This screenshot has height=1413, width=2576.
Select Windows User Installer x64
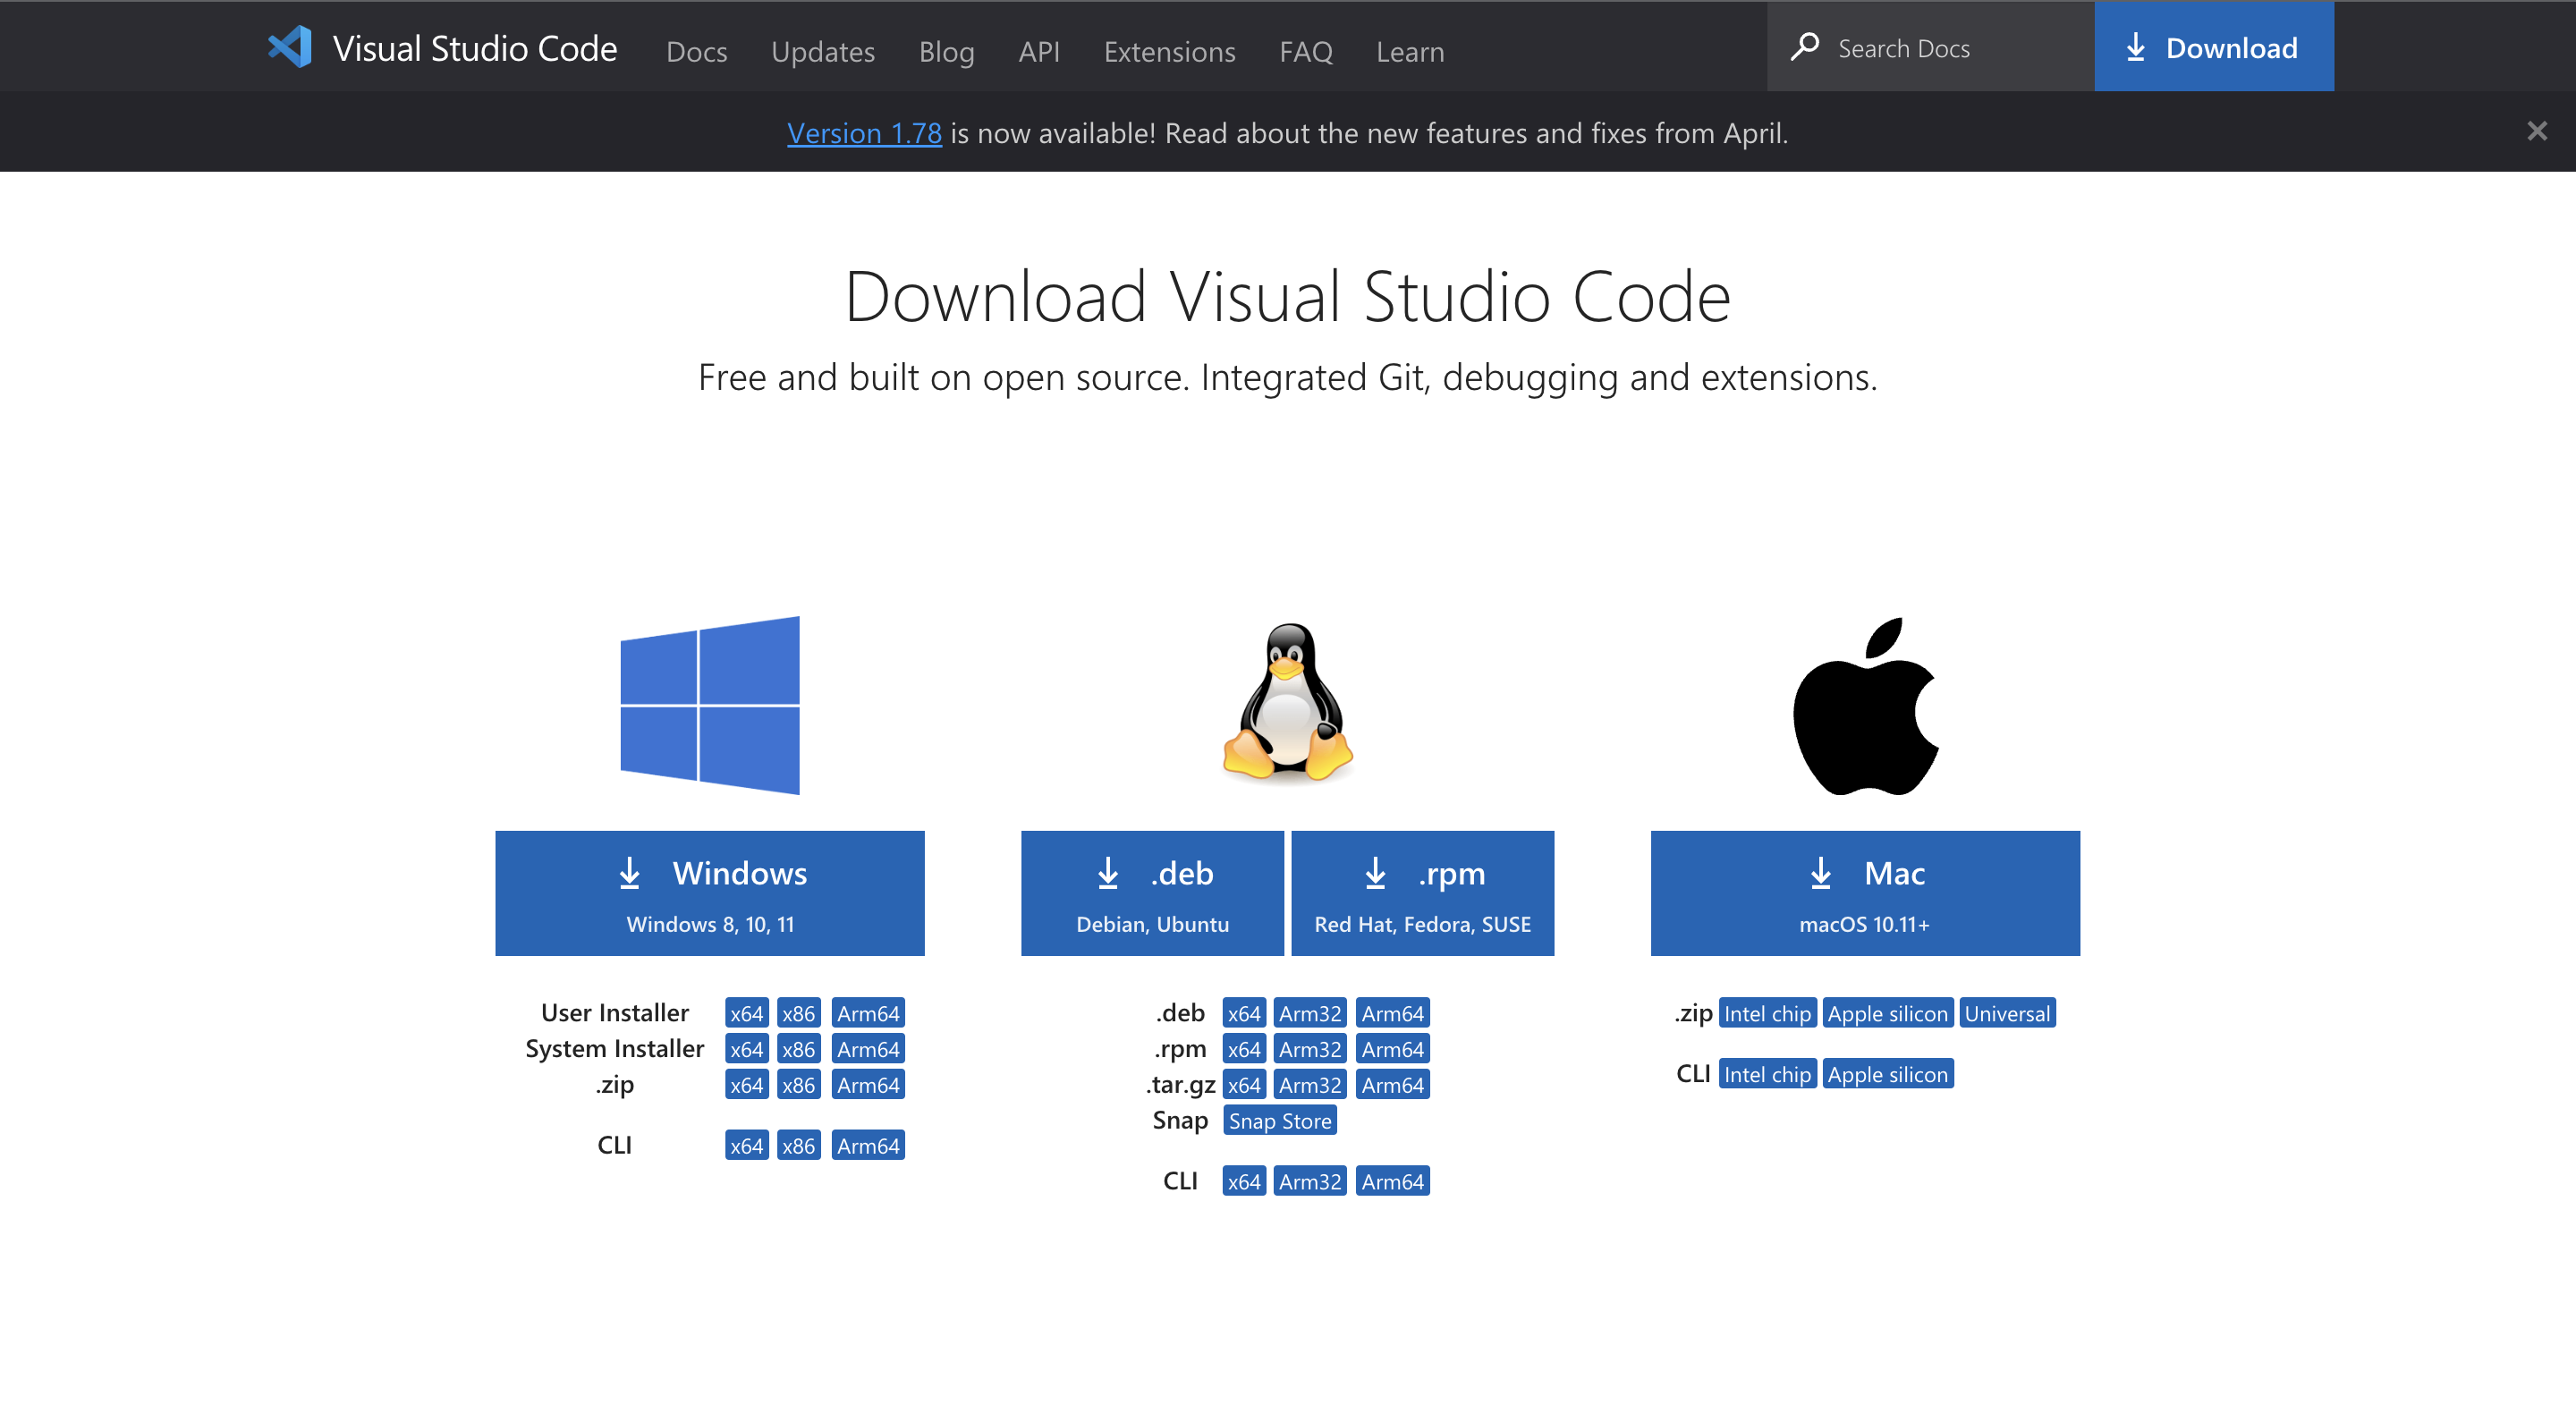tap(747, 1013)
